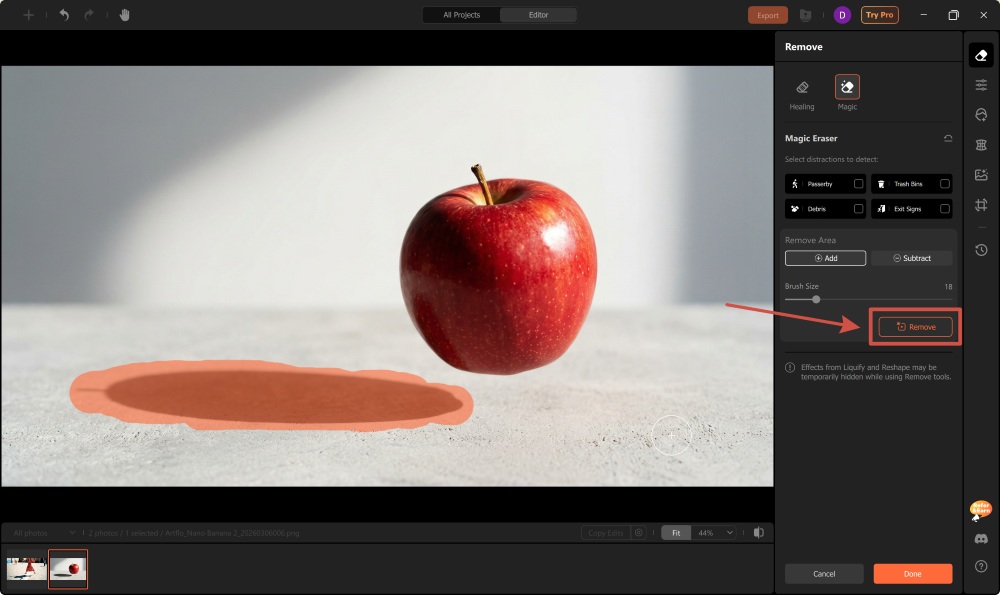Click the refresh icon next to Magic Eraser
Viewport: 1000px width, 595px height.
tap(948, 138)
